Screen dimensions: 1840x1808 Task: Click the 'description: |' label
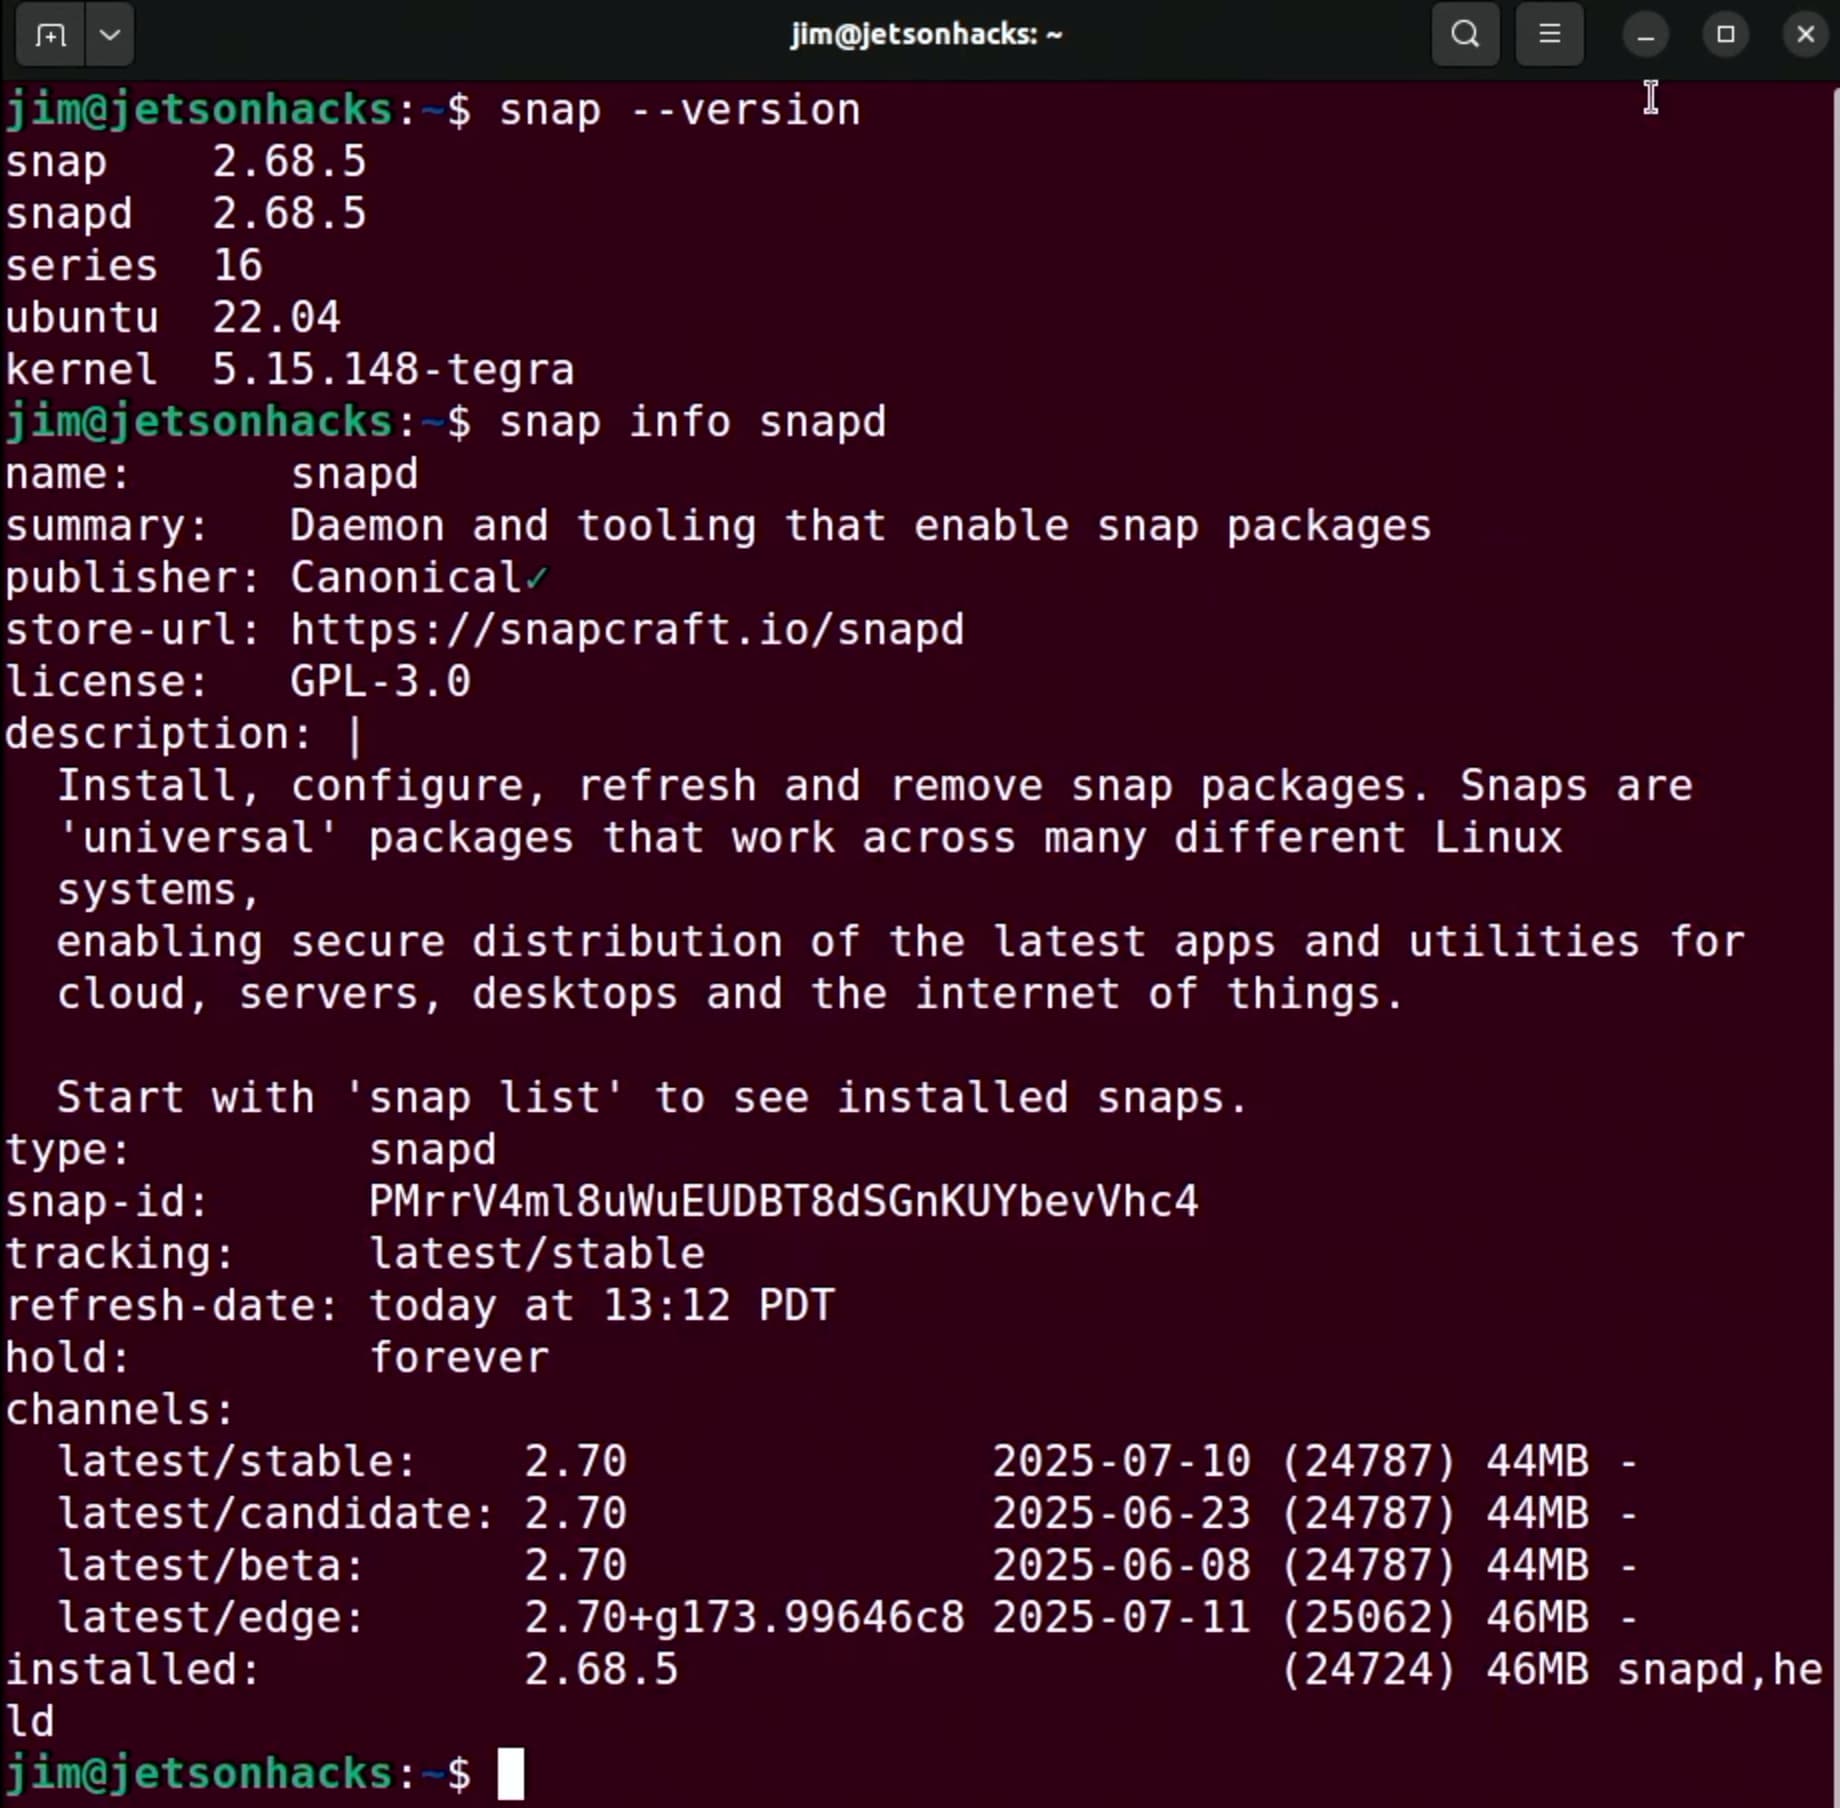coord(184,734)
